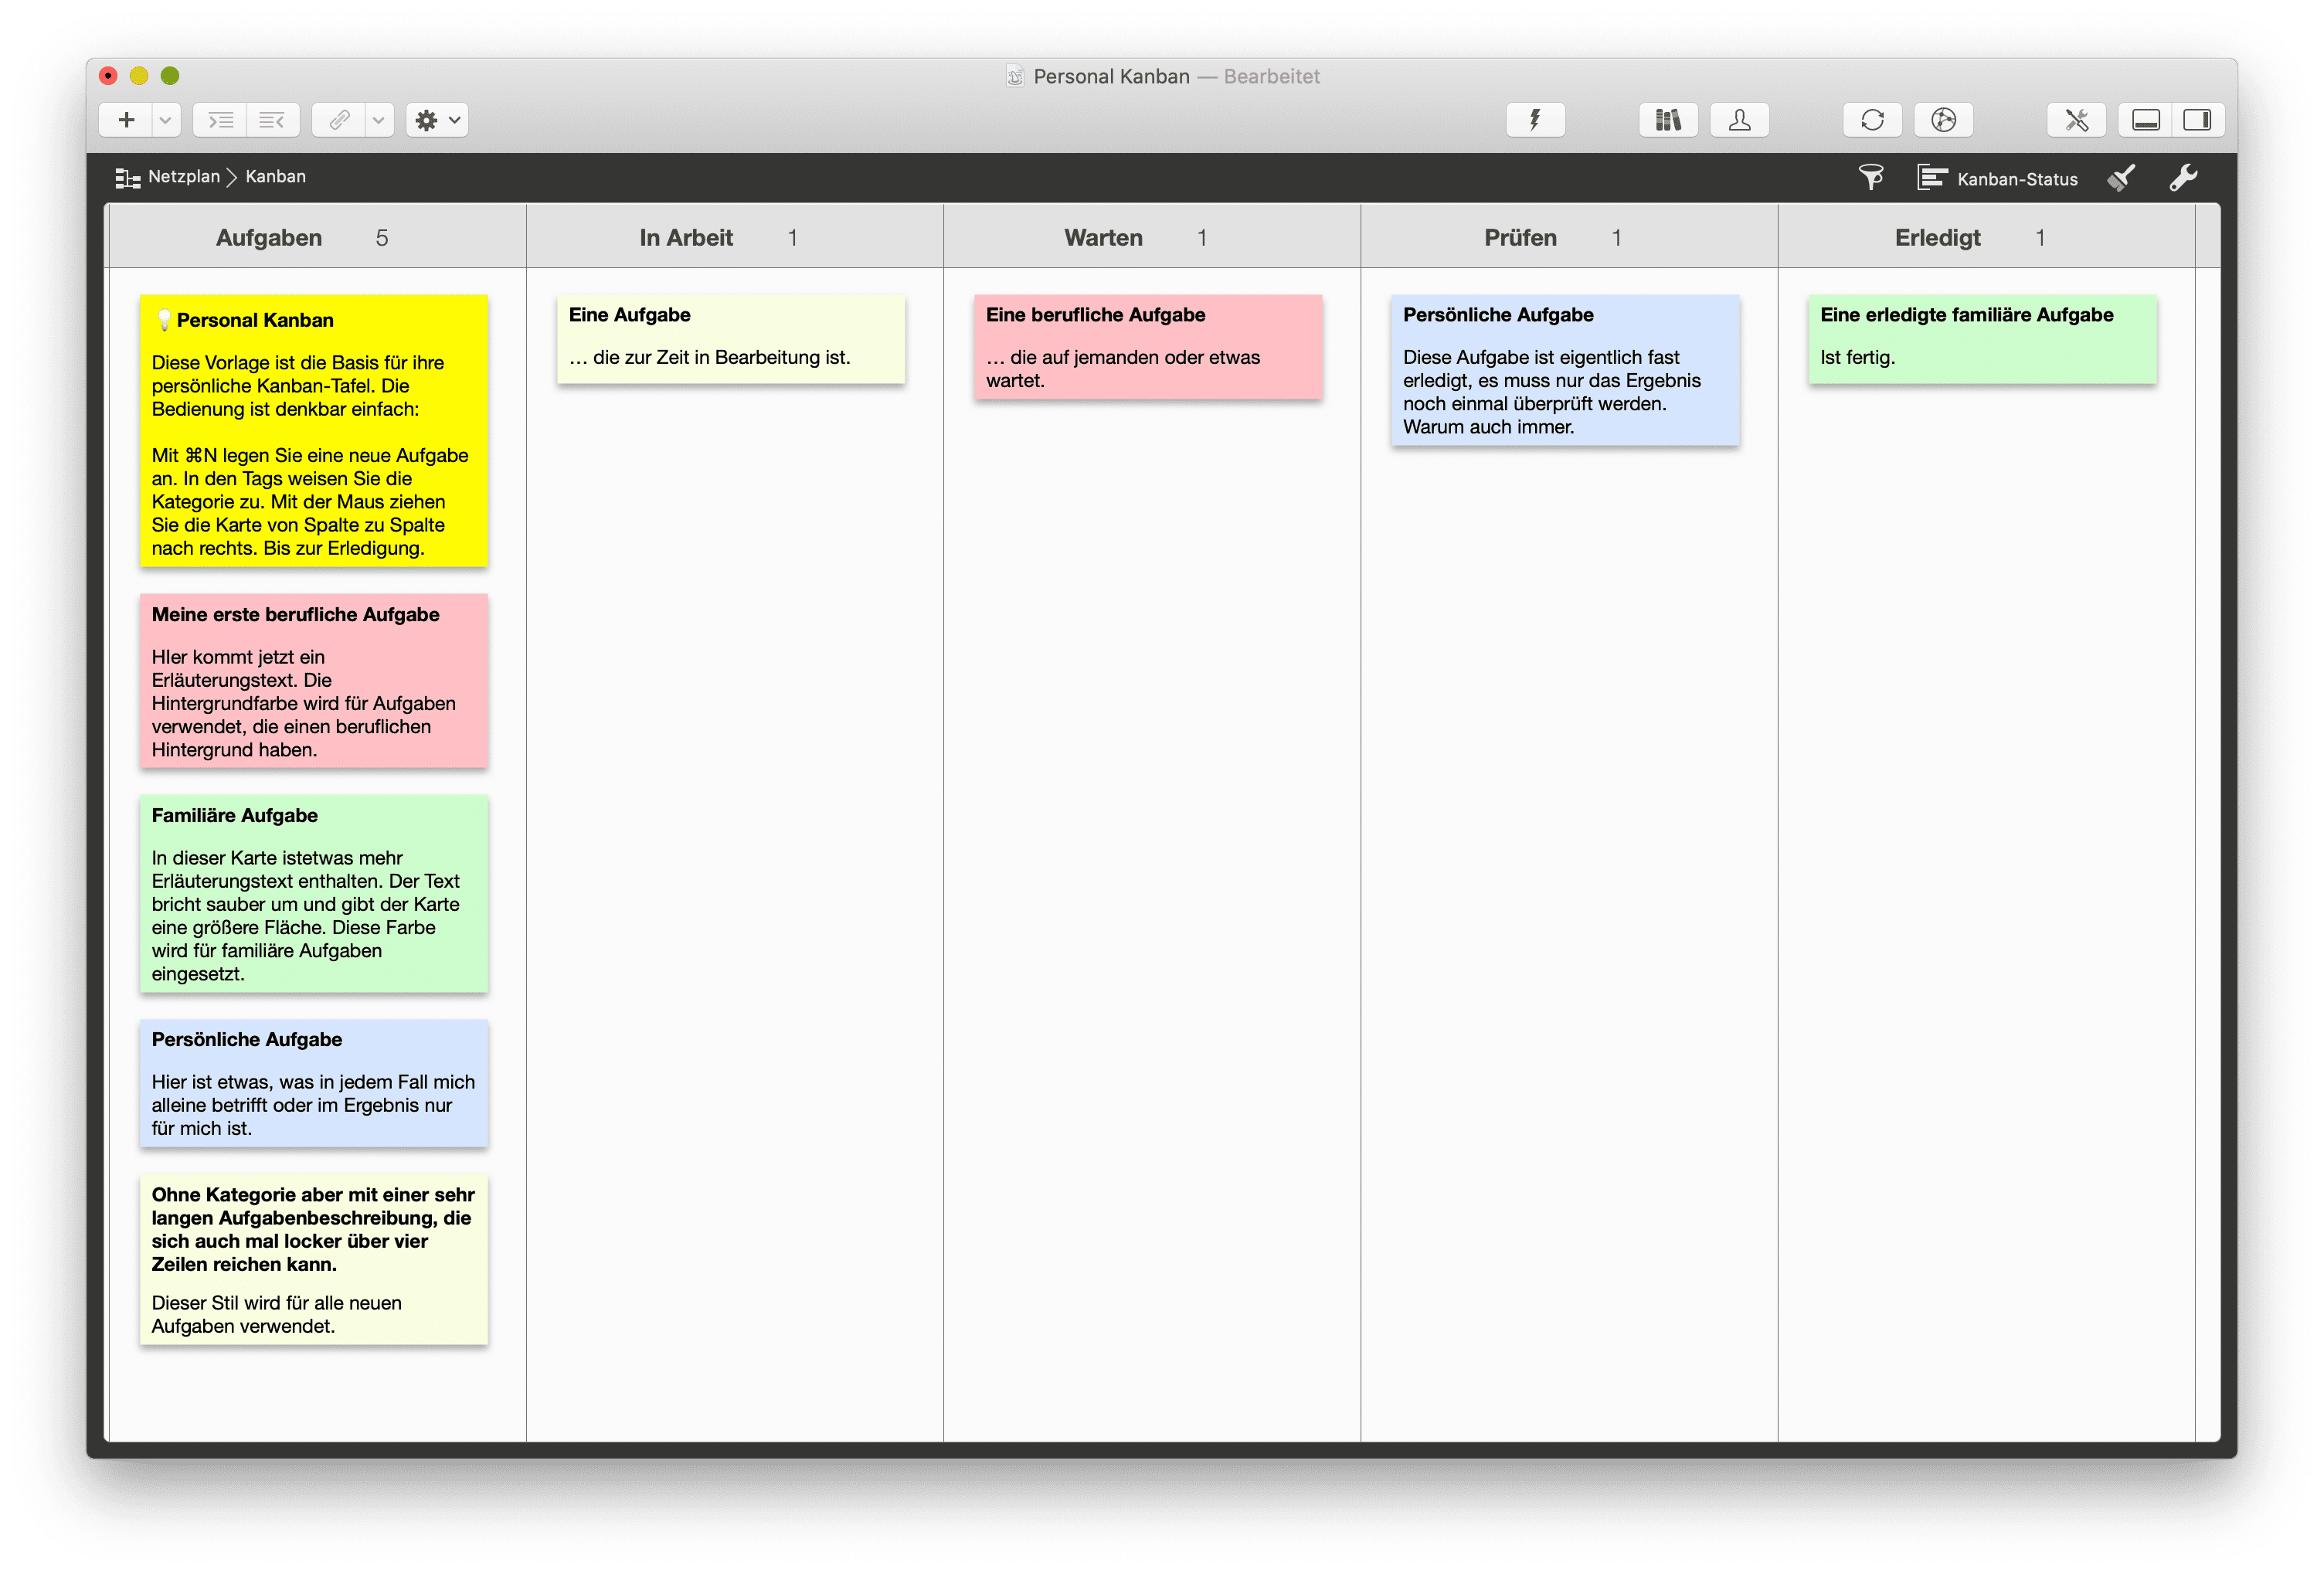Click the Erledigt column header
Screen dimensions: 2324x1573
coord(1937,237)
